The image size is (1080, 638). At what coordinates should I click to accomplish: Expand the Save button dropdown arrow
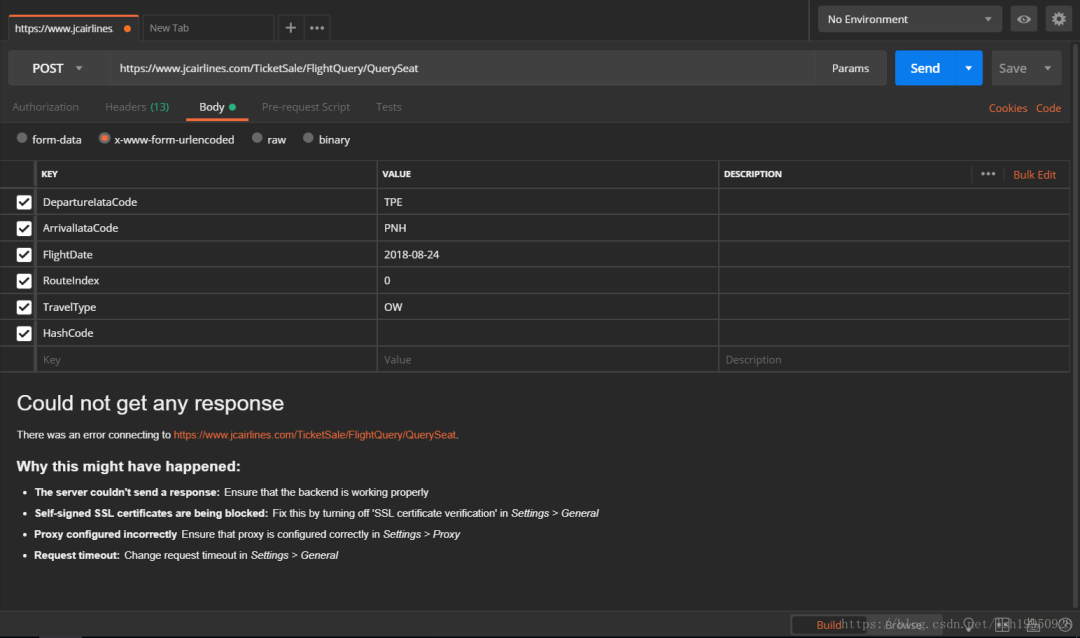[1048, 68]
